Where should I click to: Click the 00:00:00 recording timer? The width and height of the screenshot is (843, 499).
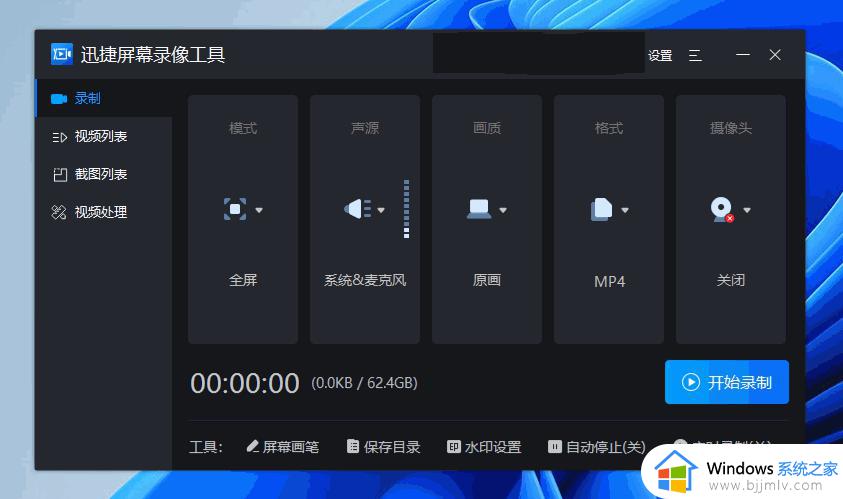245,383
